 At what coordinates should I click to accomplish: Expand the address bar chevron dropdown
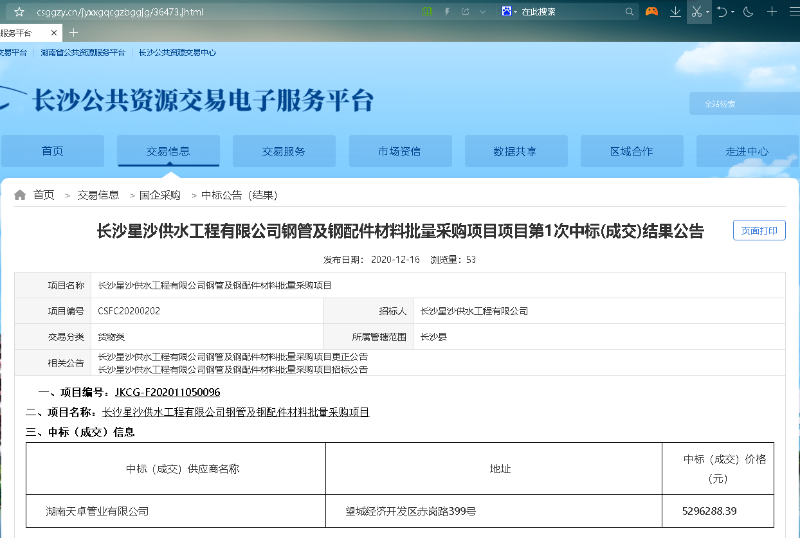(x=484, y=12)
